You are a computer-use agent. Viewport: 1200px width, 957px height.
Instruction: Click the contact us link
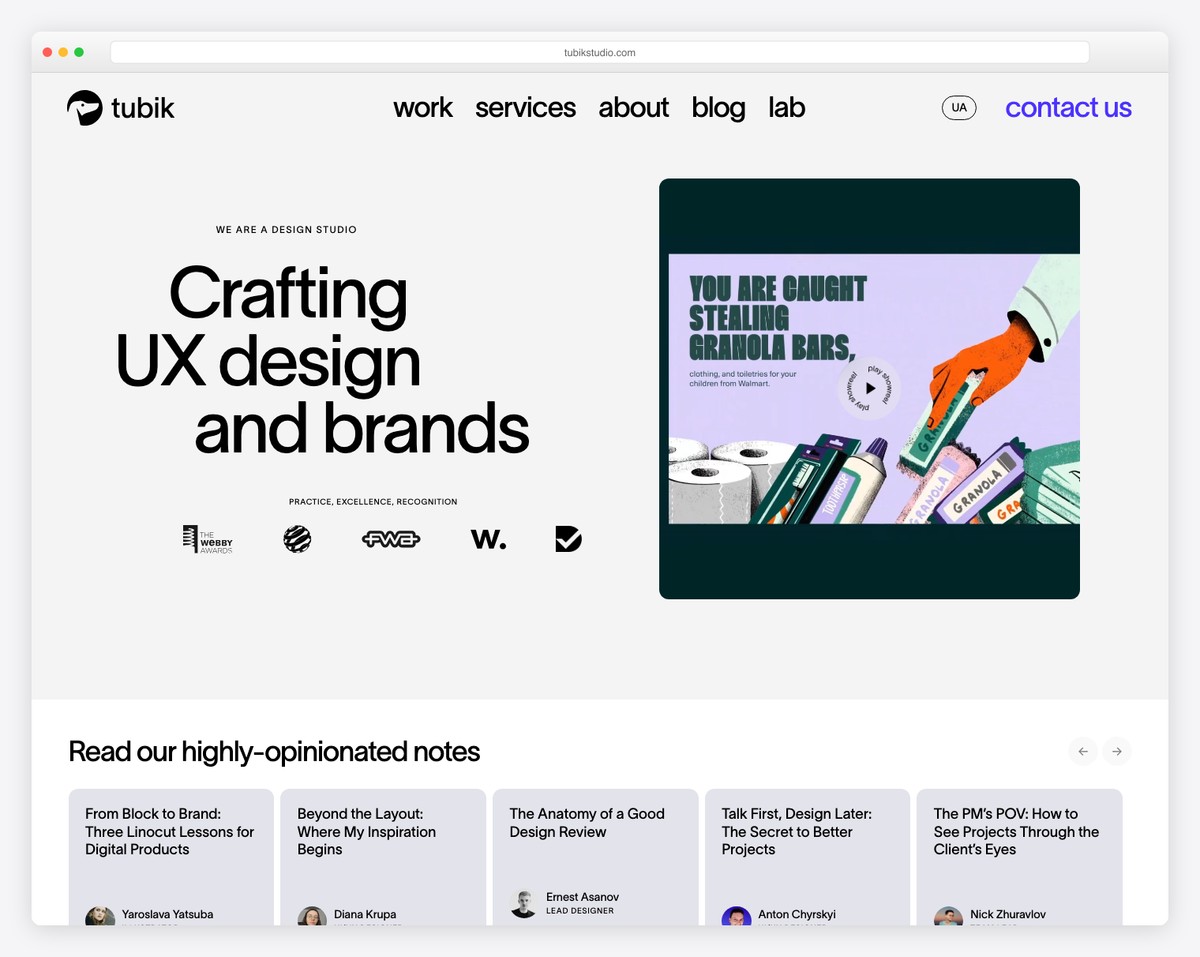(x=1068, y=107)
